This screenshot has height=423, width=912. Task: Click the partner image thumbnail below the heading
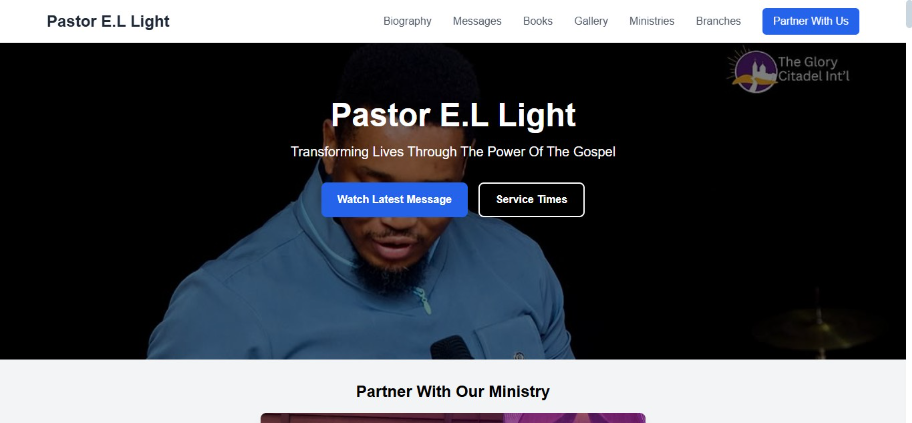[453, 418]
